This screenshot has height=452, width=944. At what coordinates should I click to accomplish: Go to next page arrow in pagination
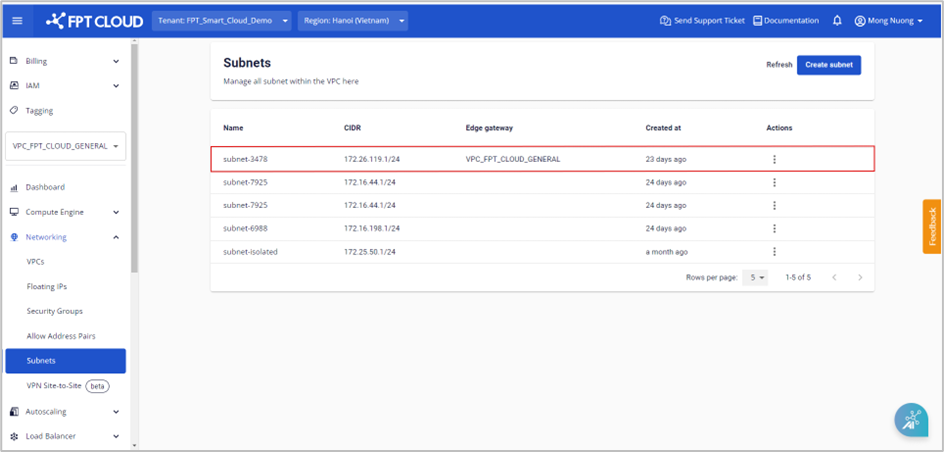tap(859, 277)
